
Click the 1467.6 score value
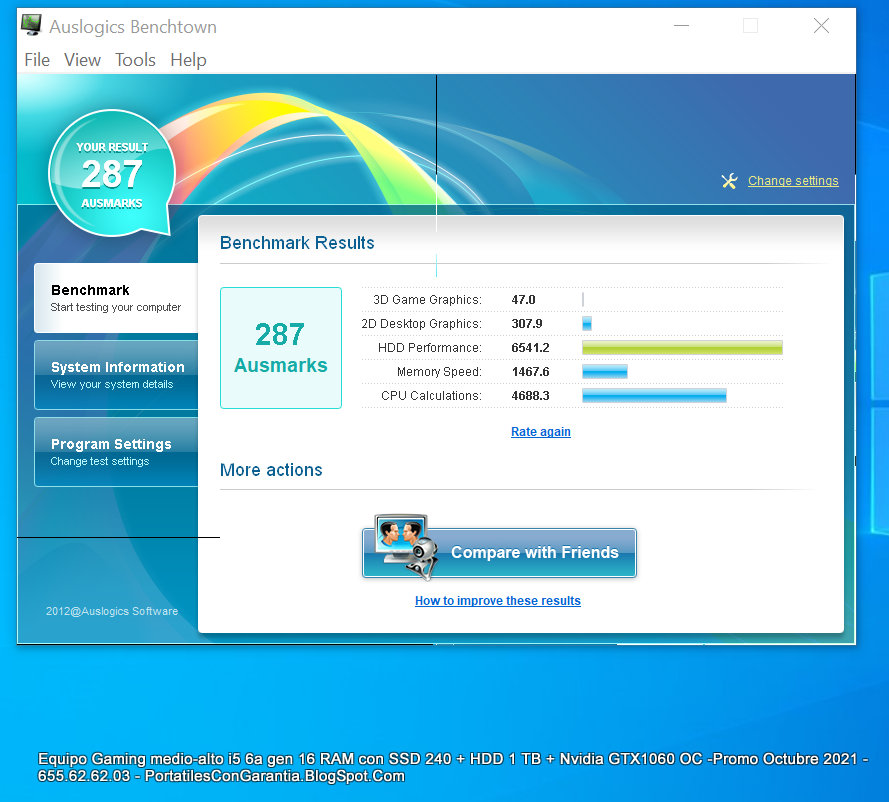[530, 372]
